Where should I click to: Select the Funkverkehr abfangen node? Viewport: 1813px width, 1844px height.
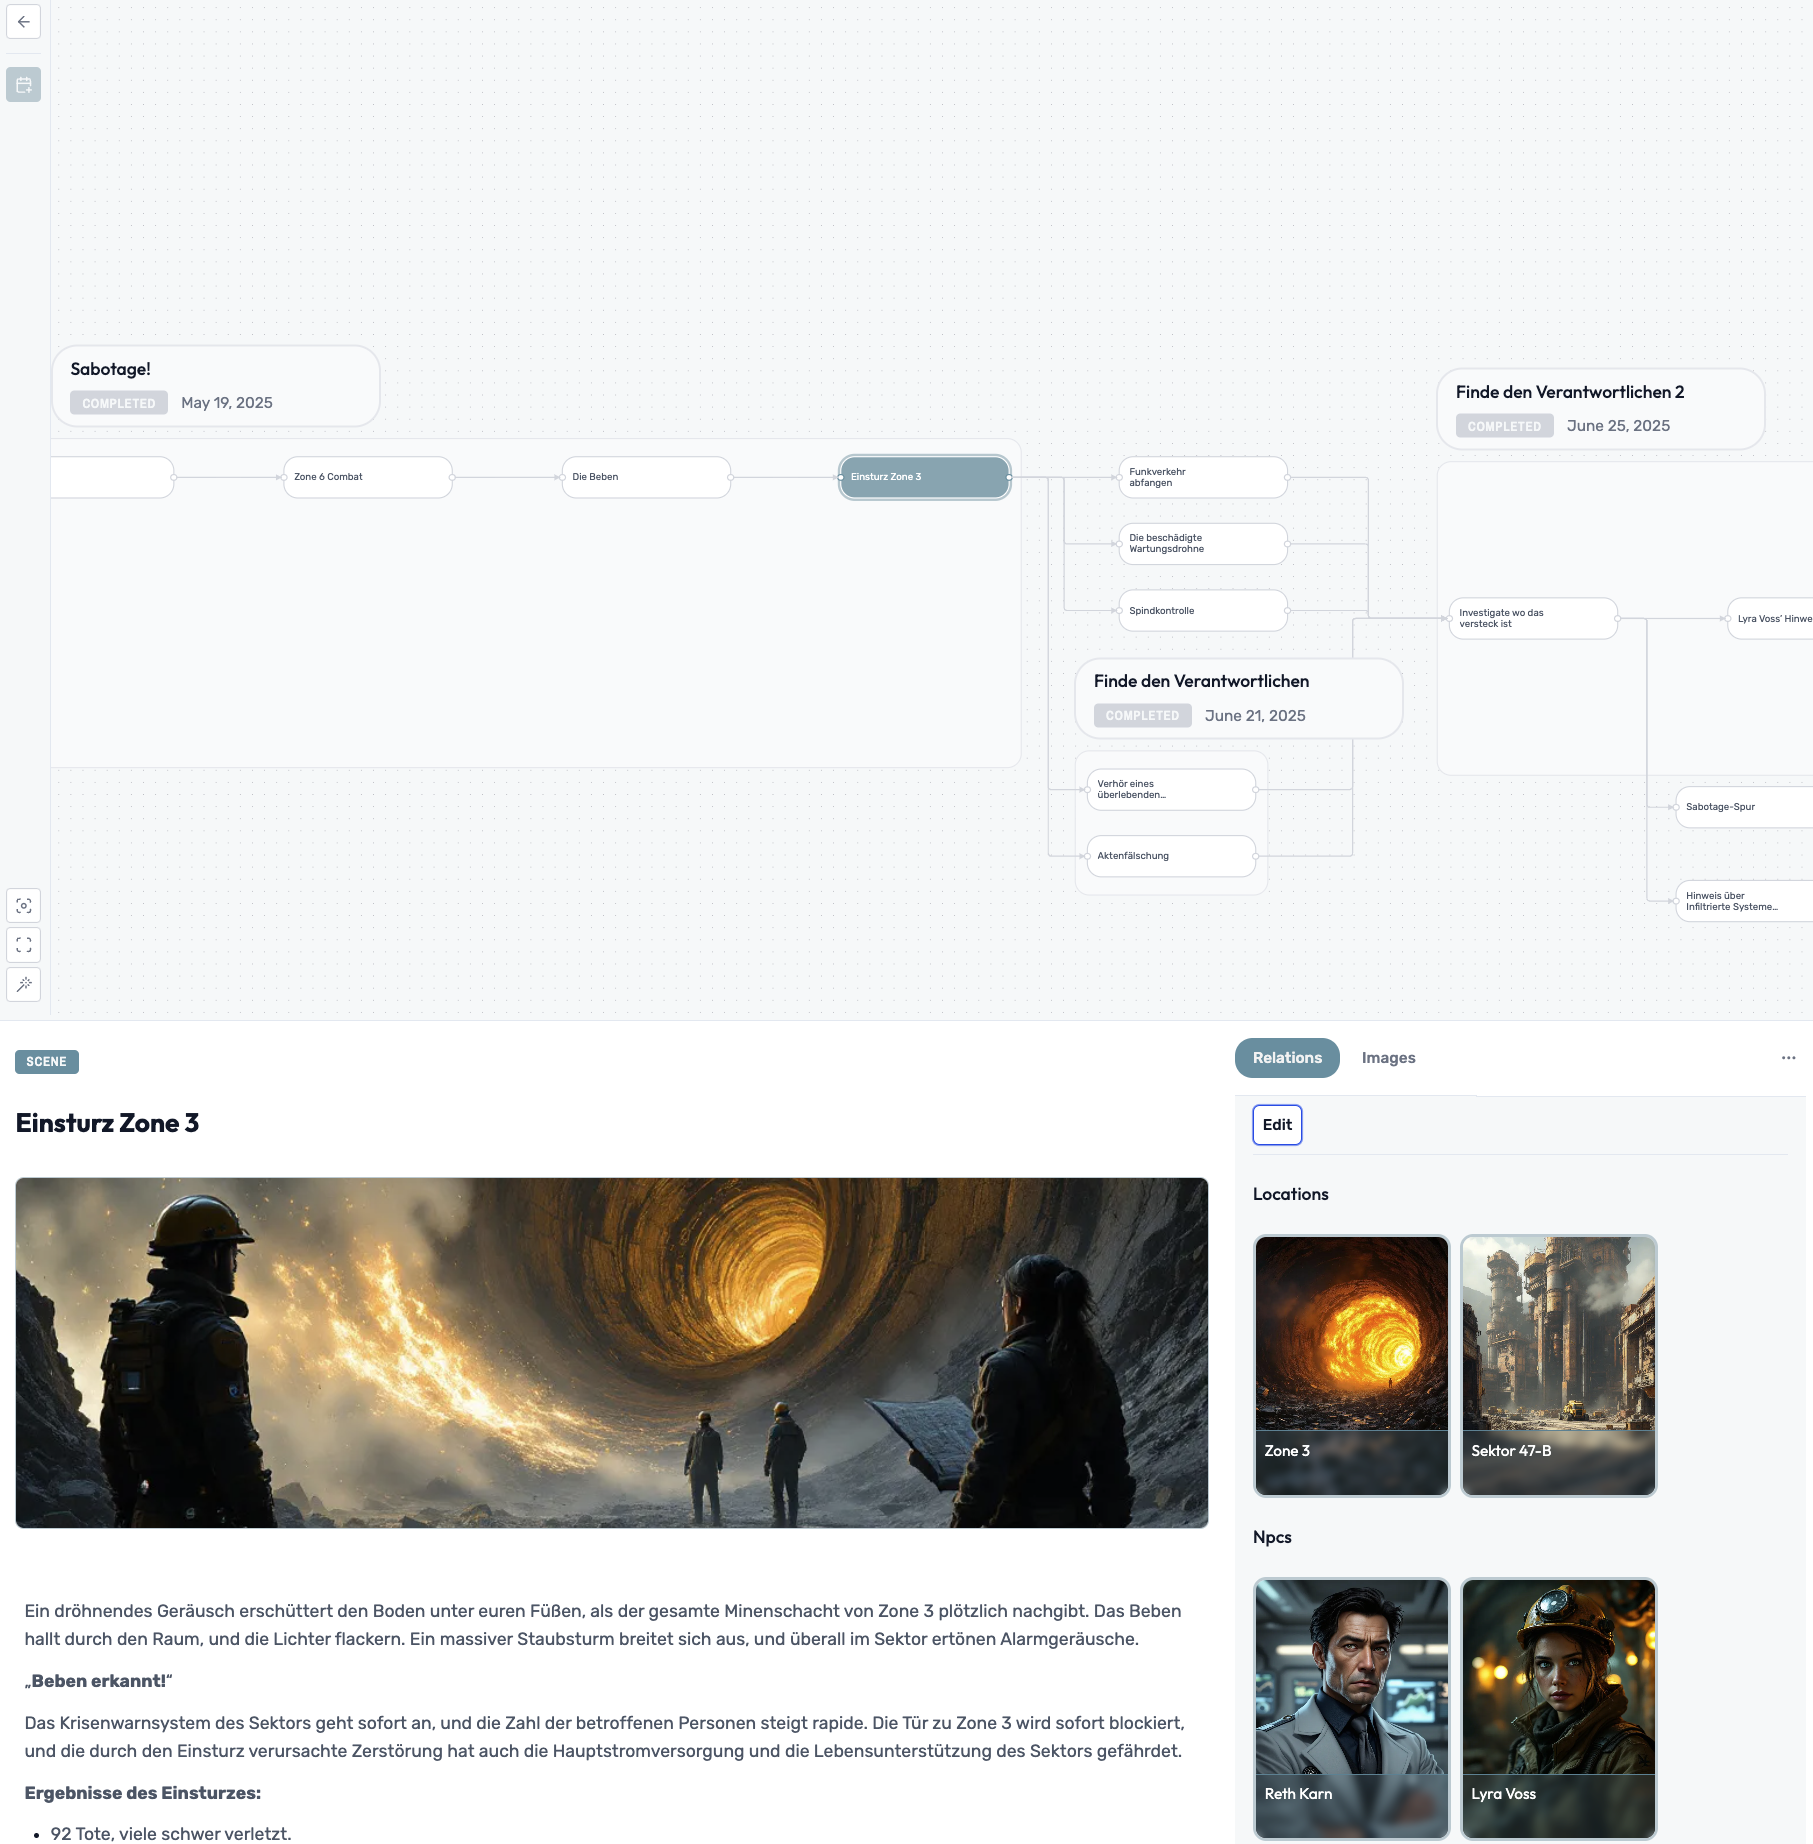point(1202,477)
